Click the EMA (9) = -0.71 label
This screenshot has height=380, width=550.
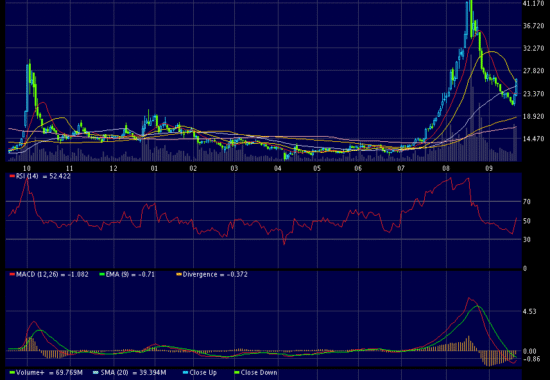point(130,274)
